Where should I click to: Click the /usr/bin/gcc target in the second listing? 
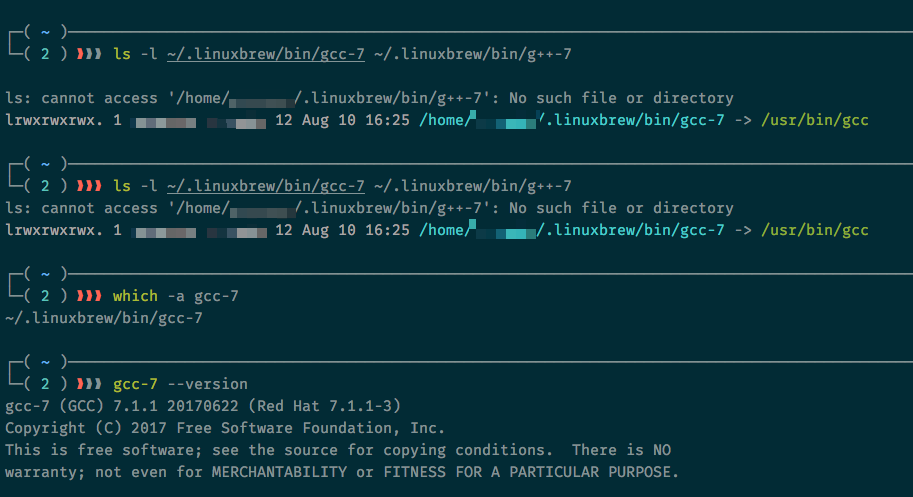pyautogui.click(x=815, y=230)
